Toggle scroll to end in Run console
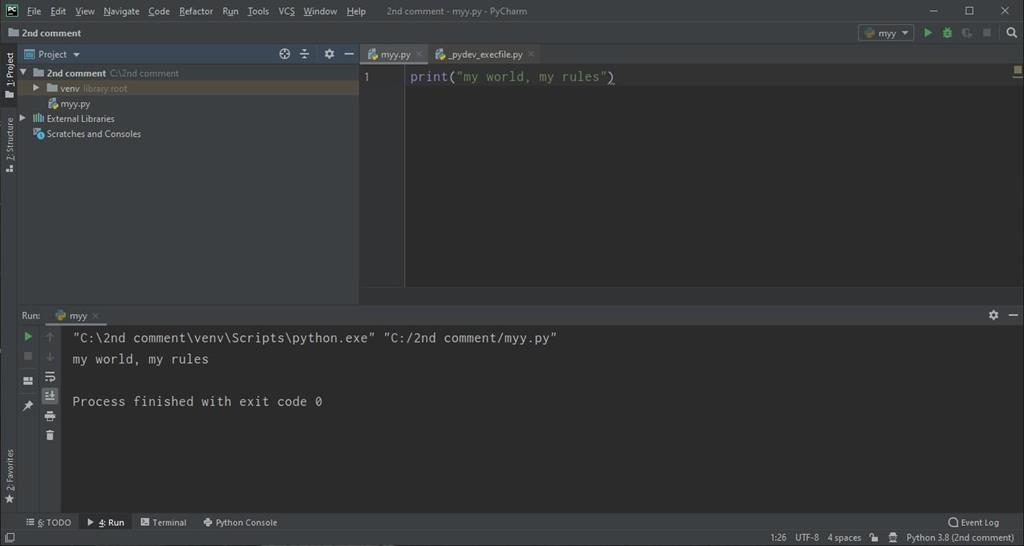The height and width of the screenshot is (546, 1024). (50, 396)
